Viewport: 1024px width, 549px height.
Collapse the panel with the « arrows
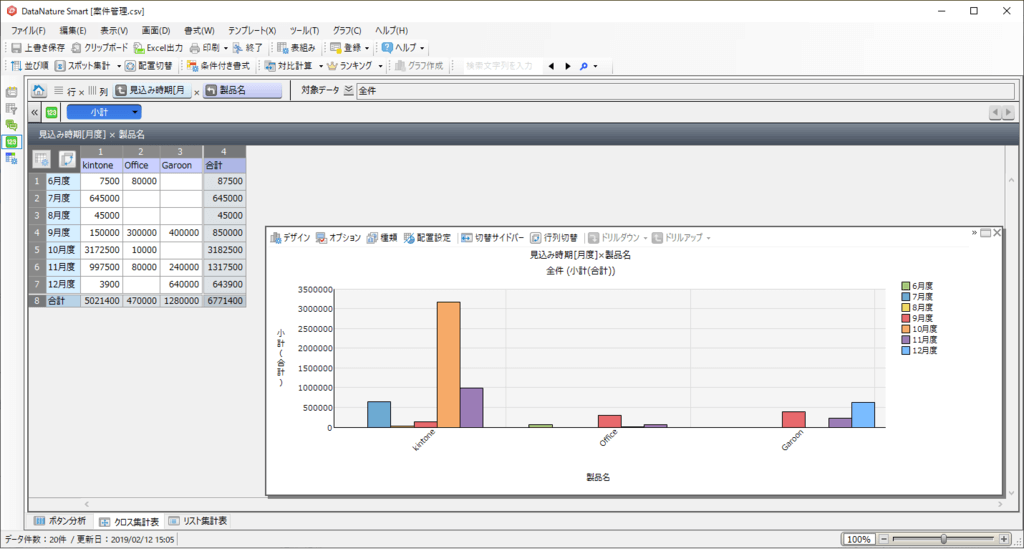[35, 112]
